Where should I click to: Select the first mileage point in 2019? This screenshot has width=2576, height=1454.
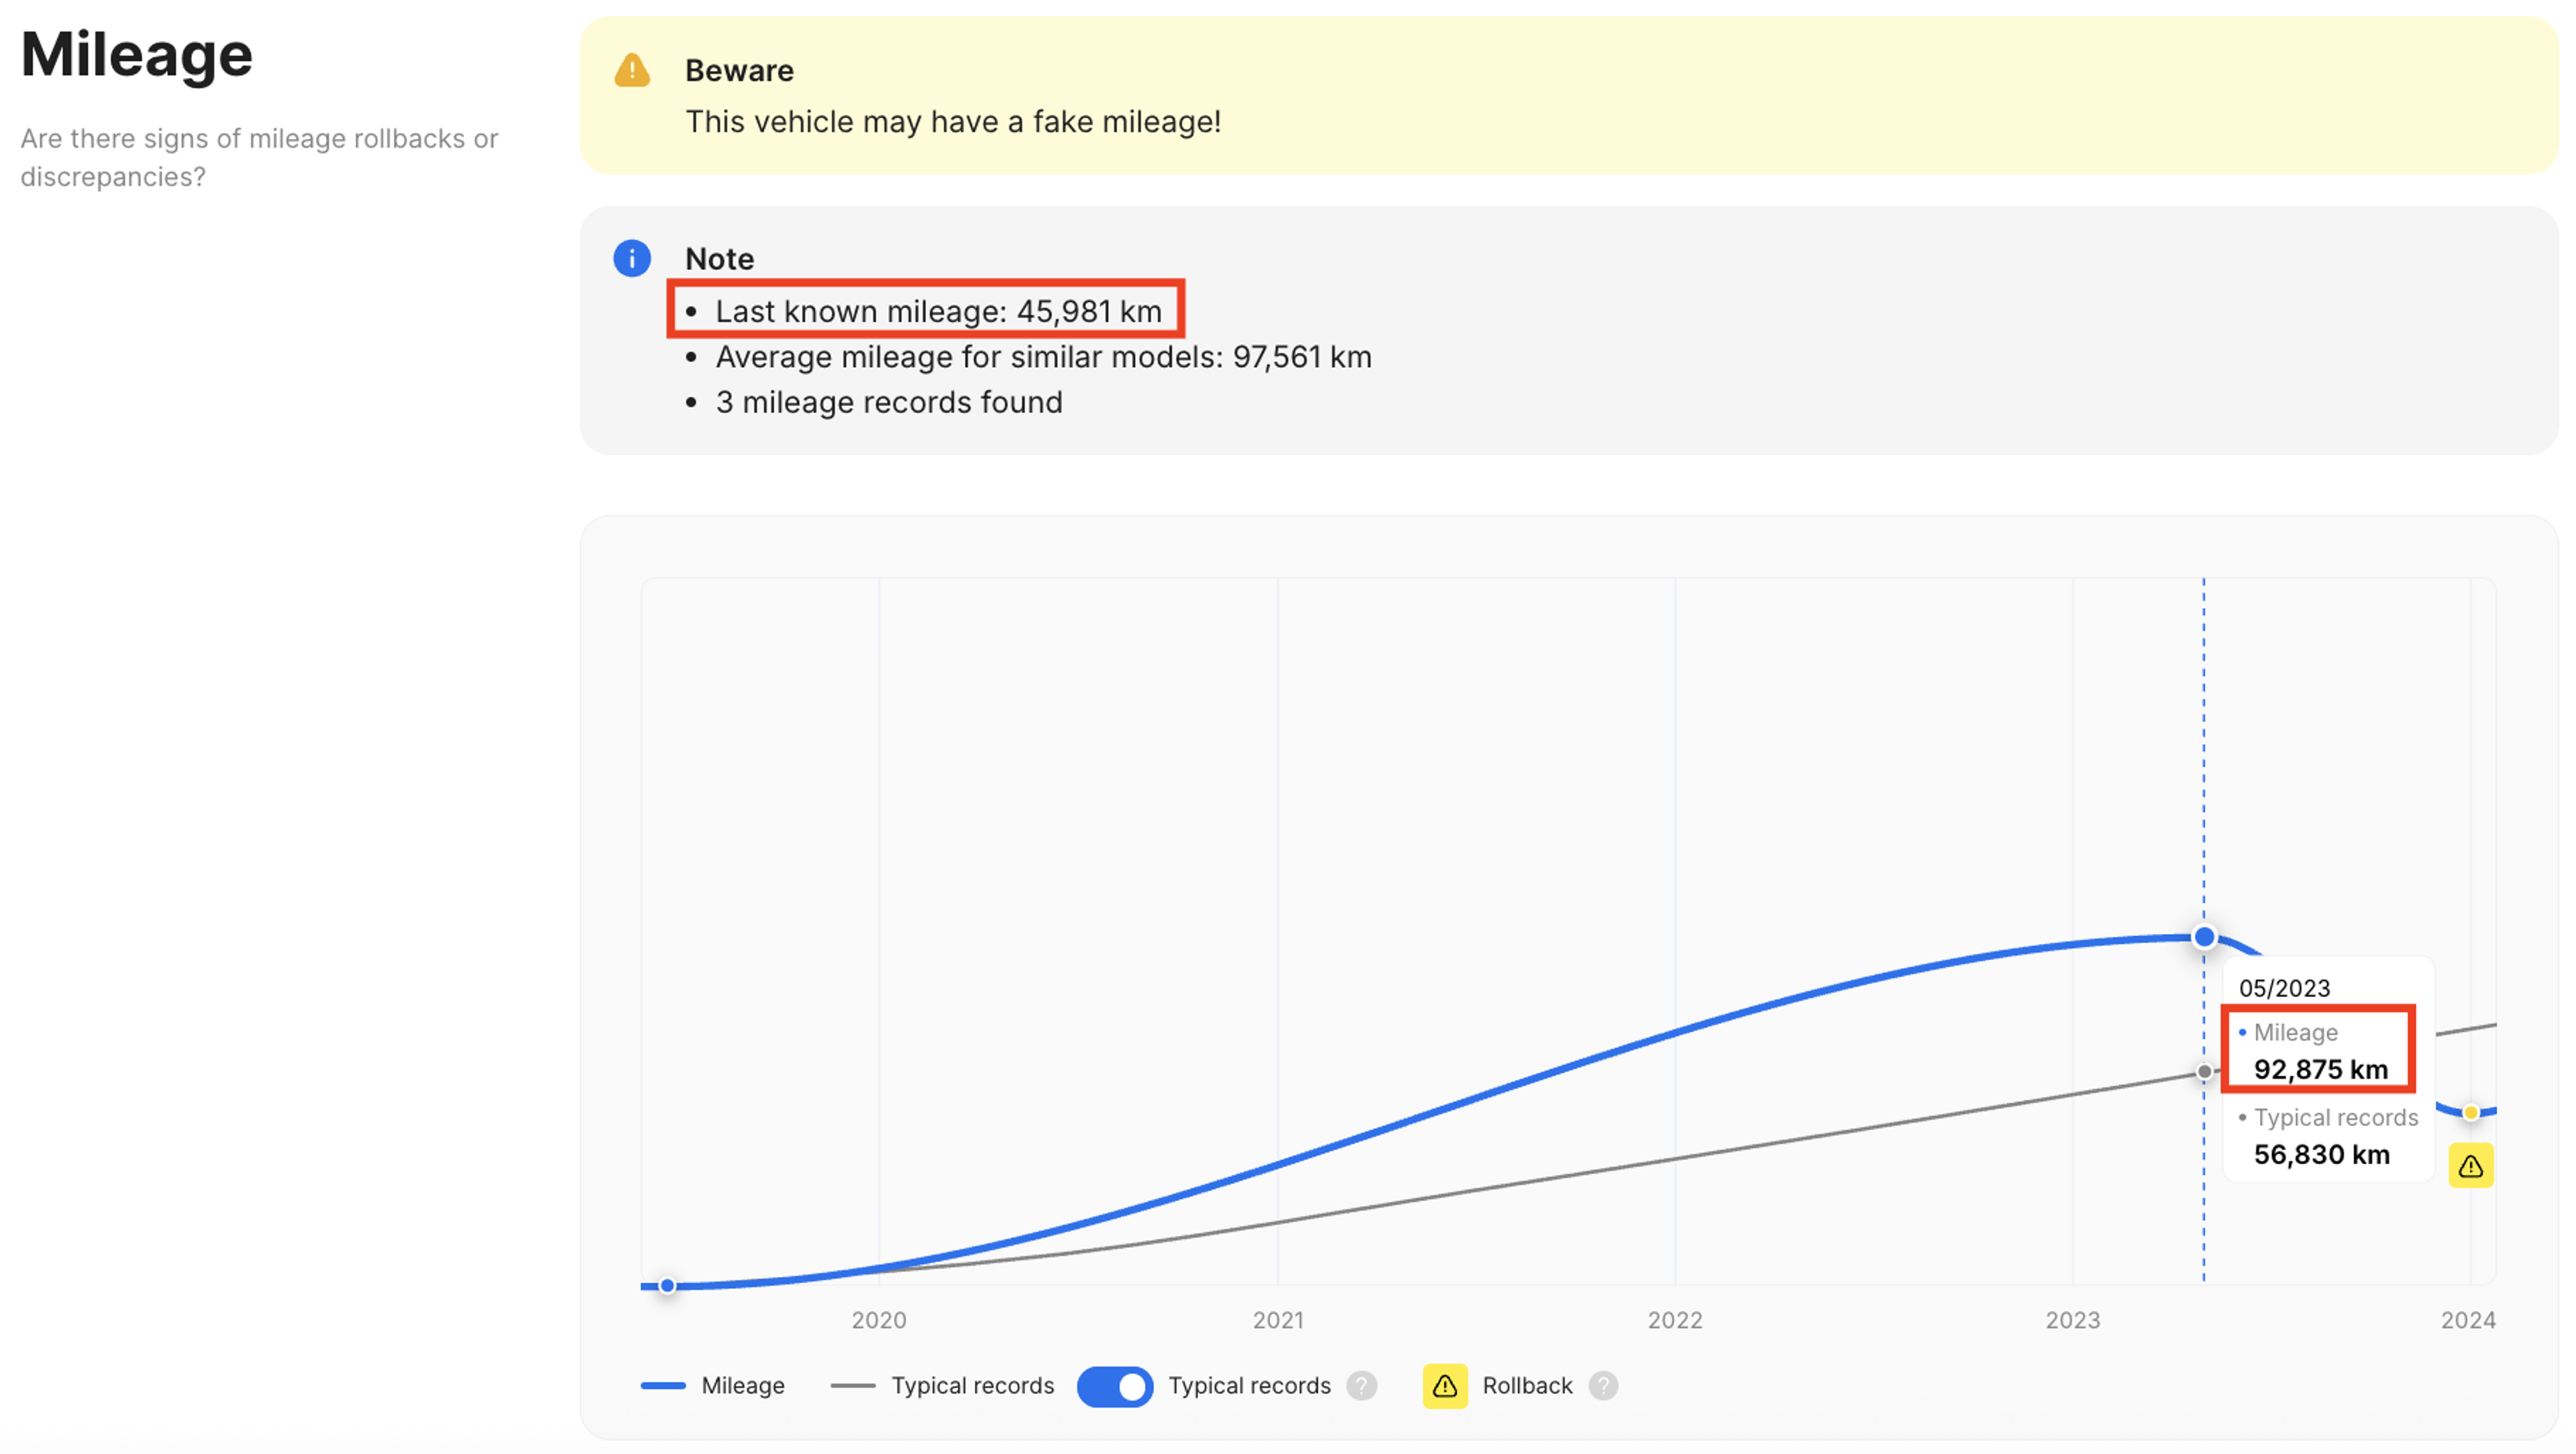click(x=667, y=1285)
